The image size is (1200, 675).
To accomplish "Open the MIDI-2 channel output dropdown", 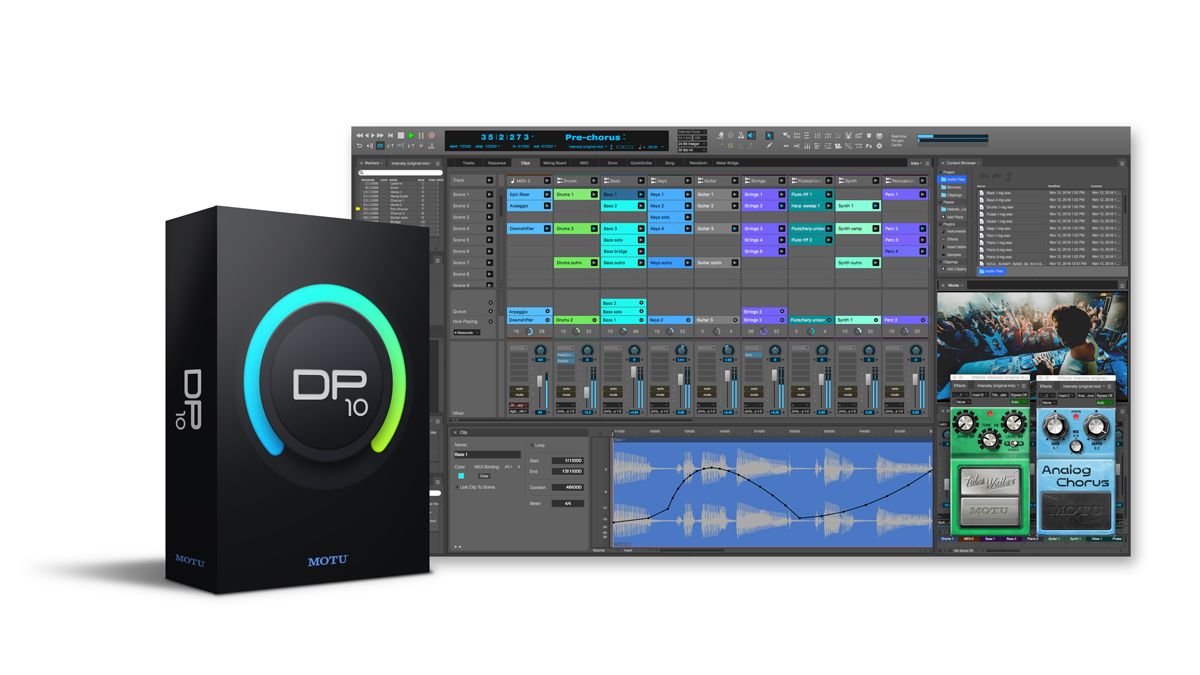I will tap(519, 411).
